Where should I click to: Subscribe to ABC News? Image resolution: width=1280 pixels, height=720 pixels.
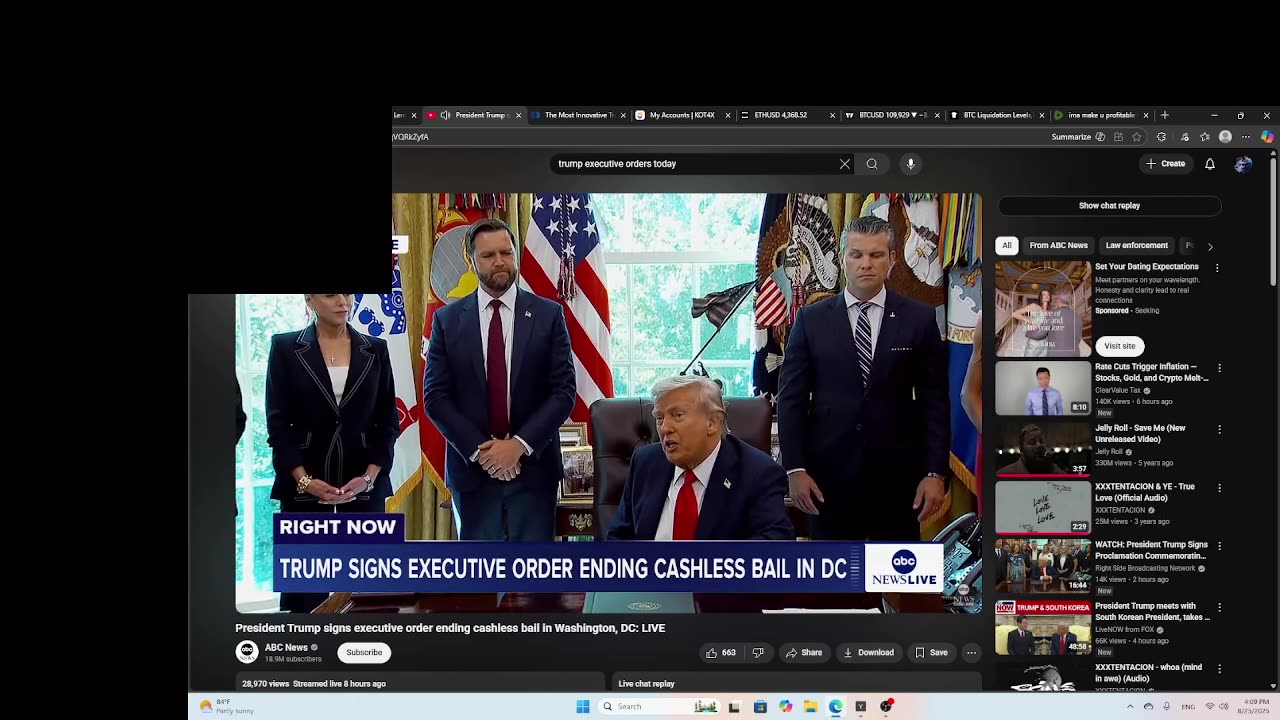click(x=364, y=653)
